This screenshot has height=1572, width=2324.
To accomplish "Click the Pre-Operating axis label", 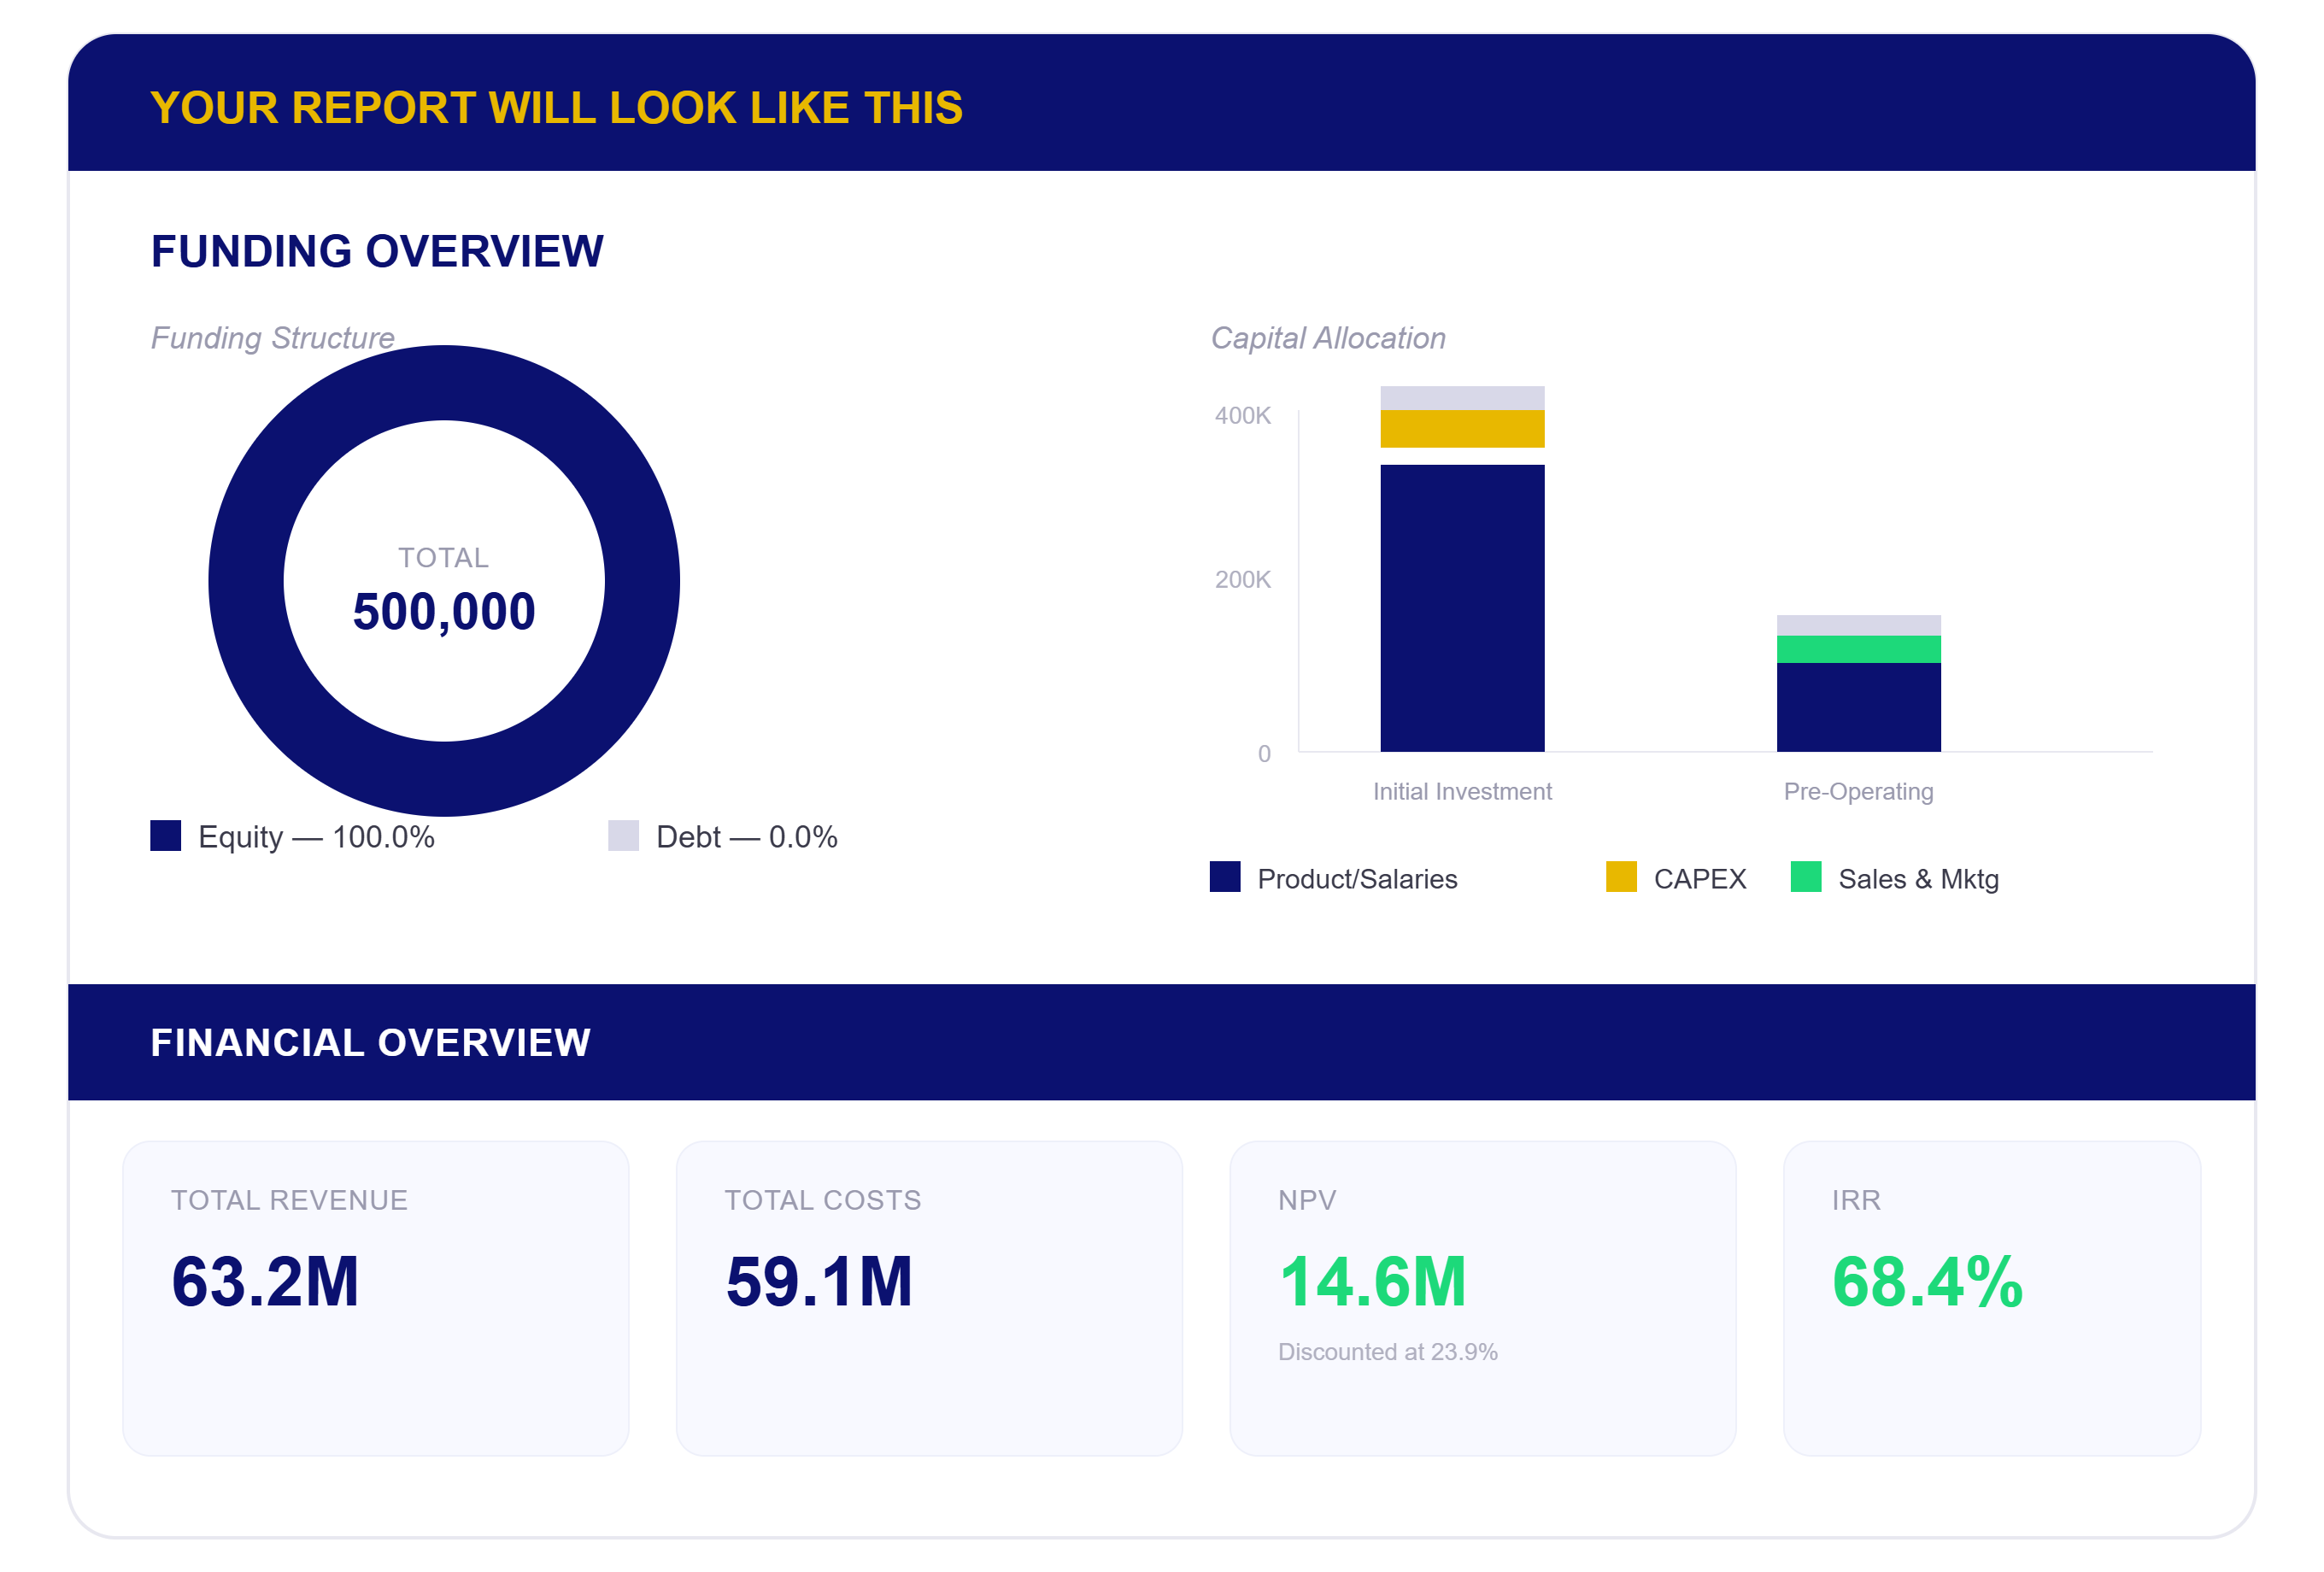I will [1858, 791].
